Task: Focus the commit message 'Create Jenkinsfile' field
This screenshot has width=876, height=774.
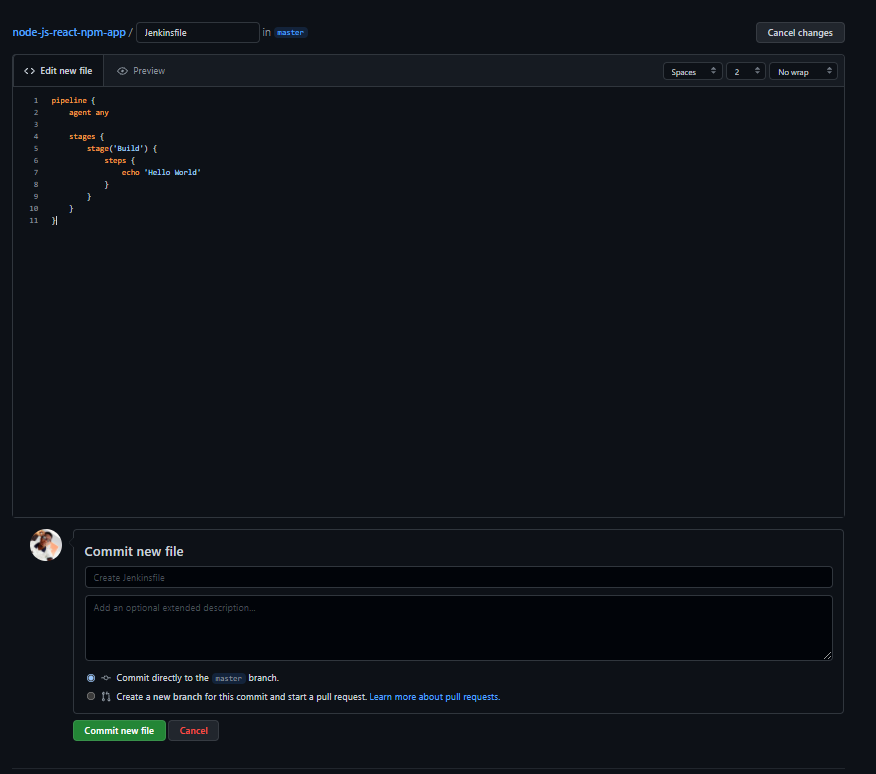Action: click(x=458, y=578)
